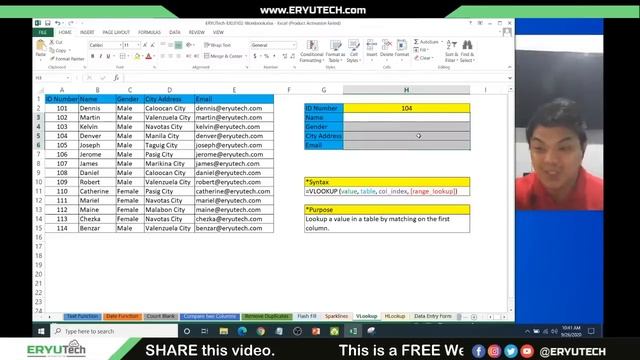This screenshot has width=640, height=360.
Task: Toggle the highlighted Bottom Align button
Action: coord(178,45)
